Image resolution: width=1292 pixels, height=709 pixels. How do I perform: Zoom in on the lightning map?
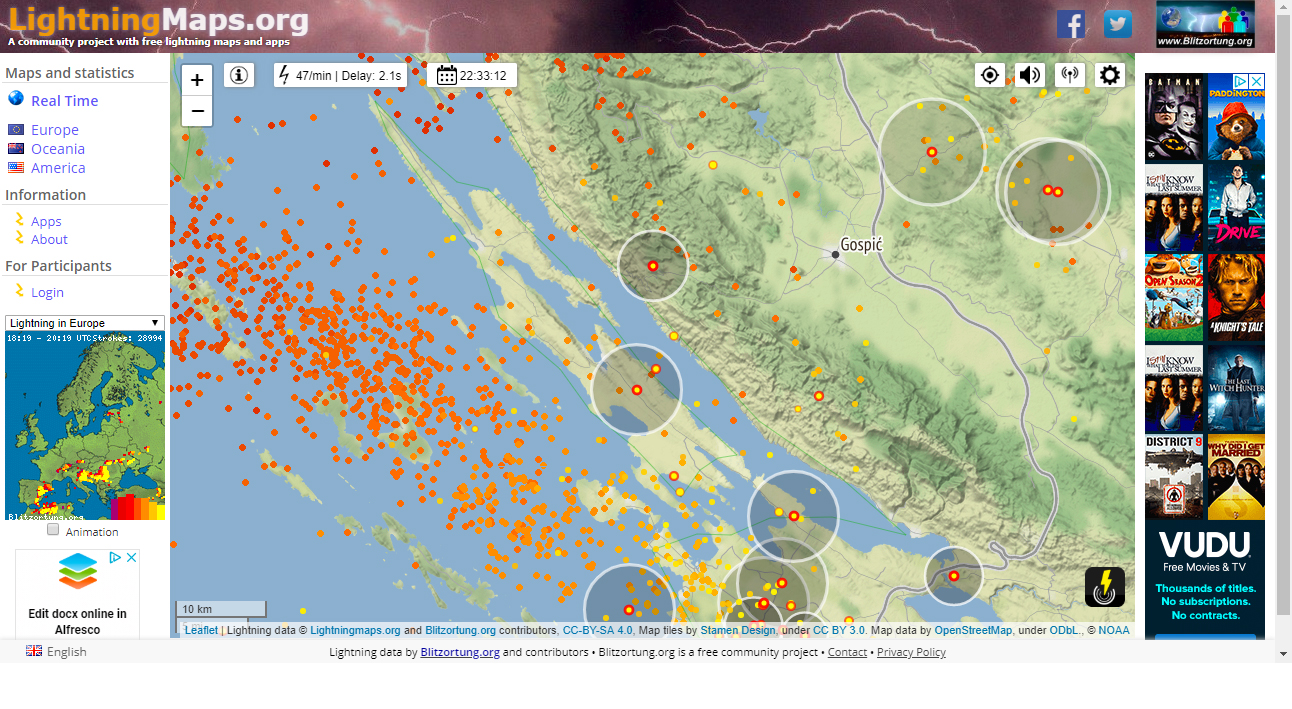click(197, 80)
